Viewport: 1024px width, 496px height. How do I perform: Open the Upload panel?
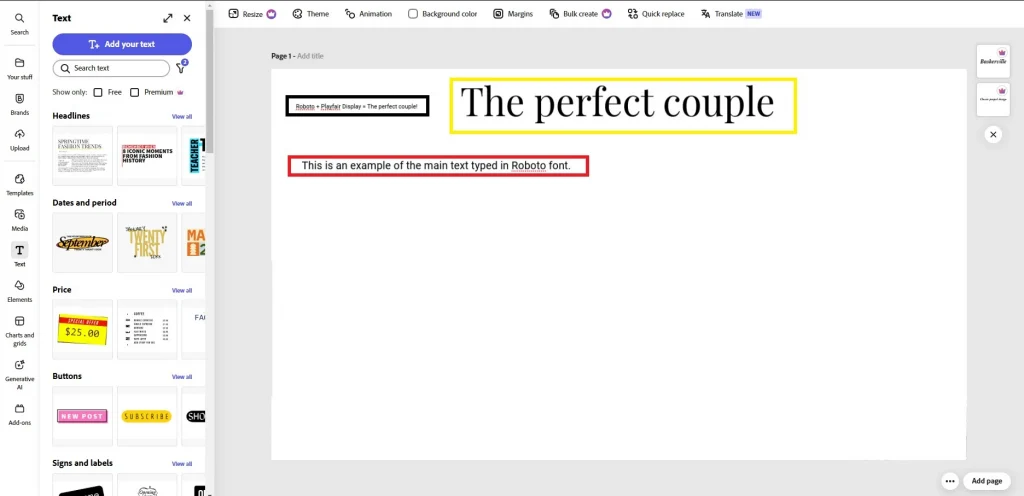20,140
